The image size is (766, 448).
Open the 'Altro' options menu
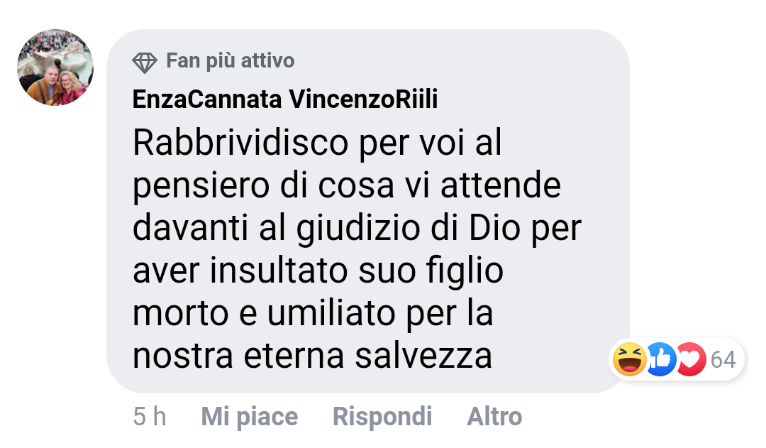click(x=494, y=417)
